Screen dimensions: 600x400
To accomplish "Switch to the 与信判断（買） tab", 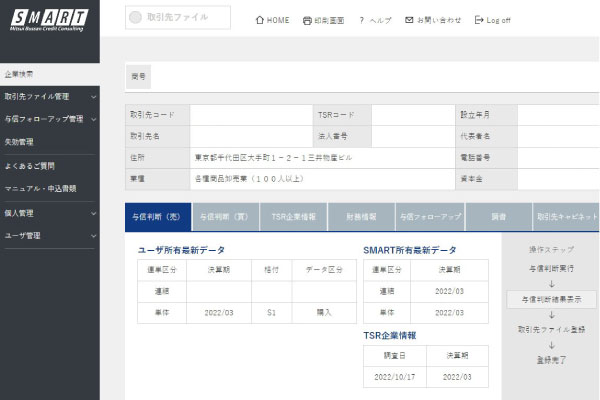I will pyautogui.click(x=226, y=216).
